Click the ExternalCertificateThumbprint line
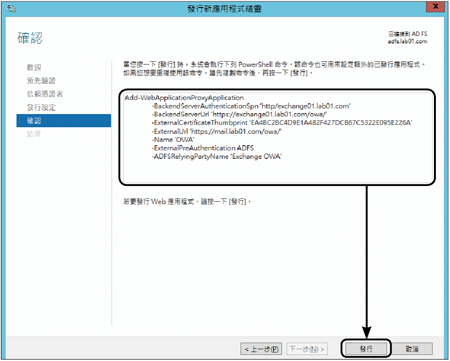This screenshot has height=361, width=450. 282,123
